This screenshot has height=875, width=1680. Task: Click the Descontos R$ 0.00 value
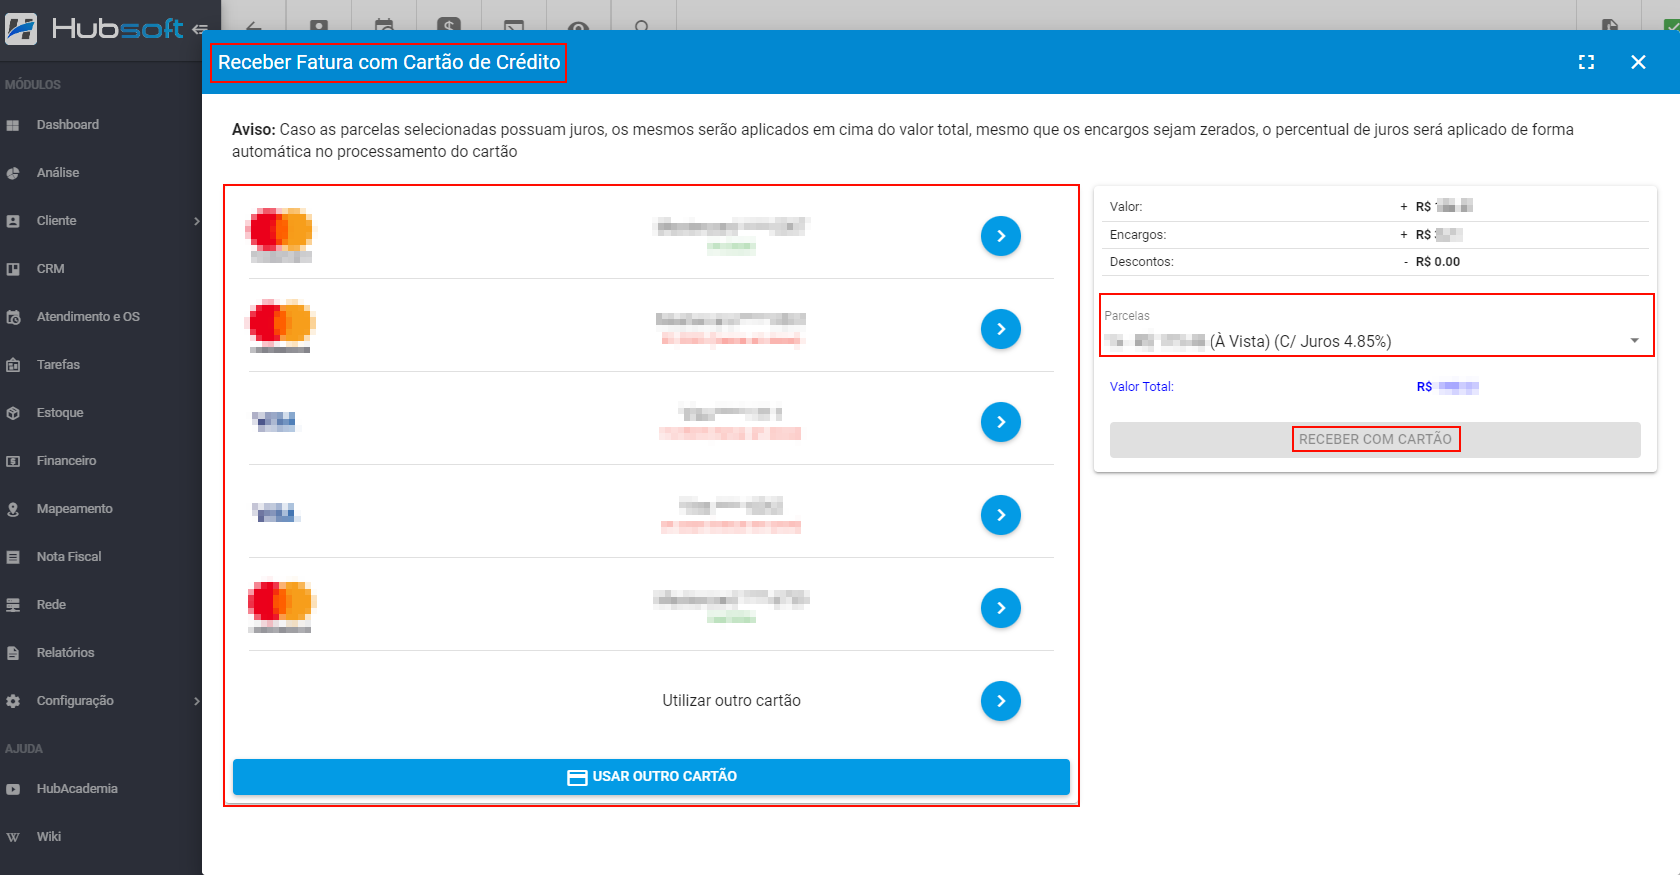(1437, 262)
